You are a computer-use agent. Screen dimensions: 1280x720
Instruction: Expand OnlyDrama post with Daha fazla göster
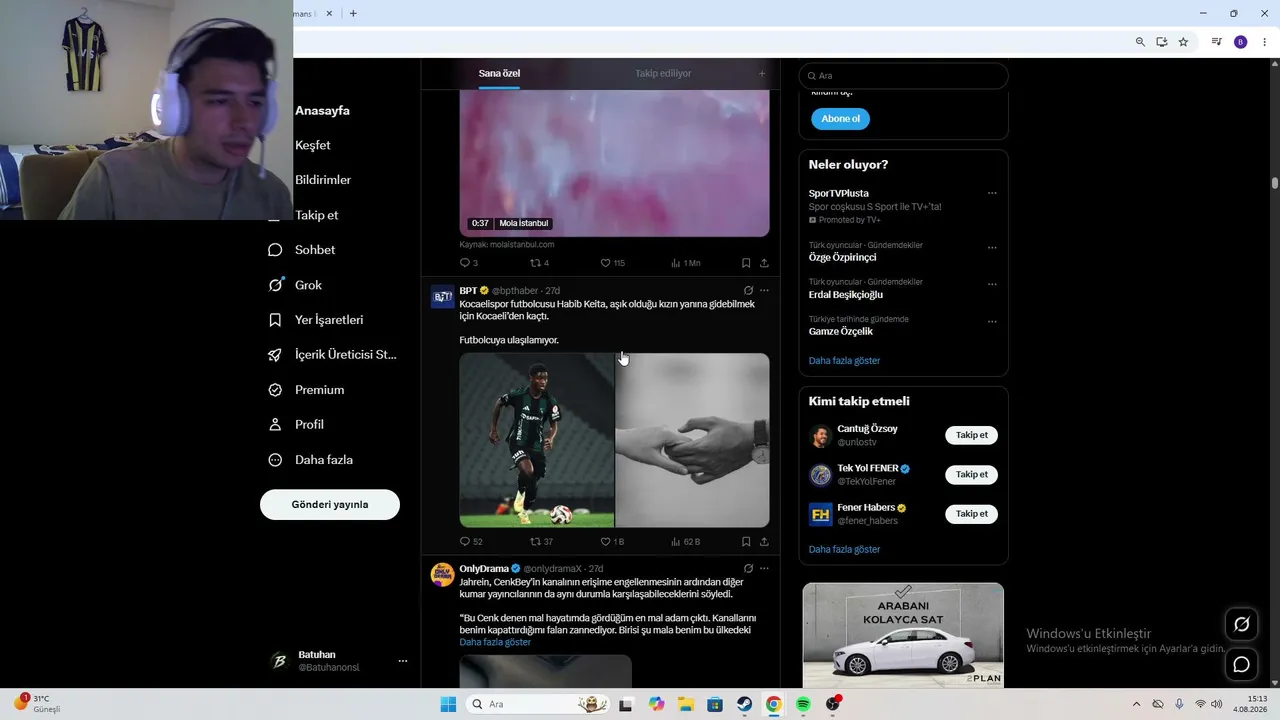495,642
